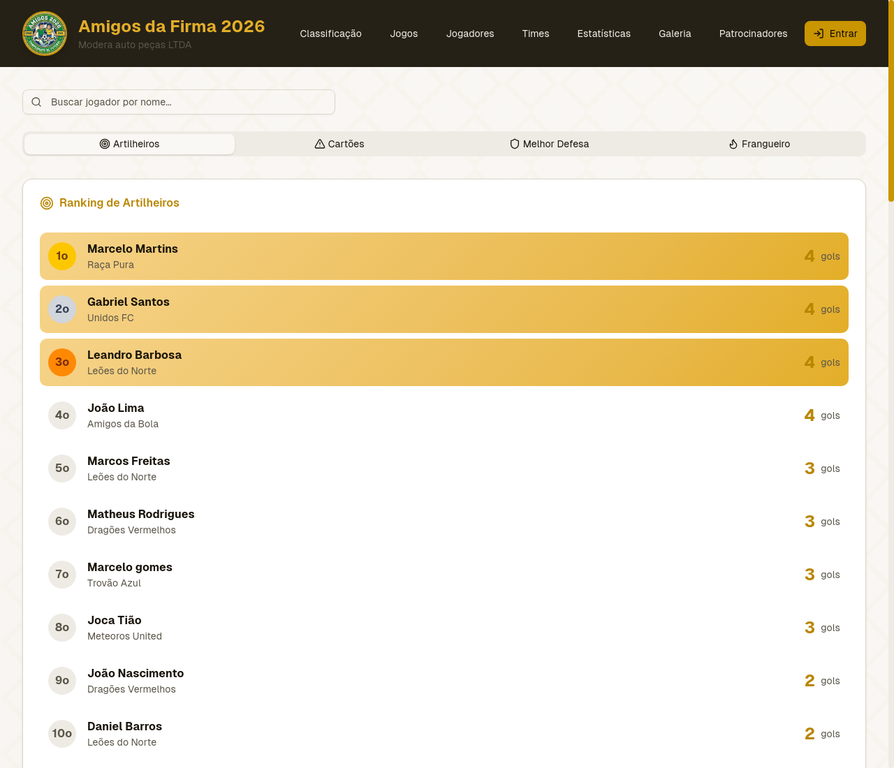Viewport: 894px width, 768px height.
Task: Click the gold 1o rank badge
Action: click(62, 256)
